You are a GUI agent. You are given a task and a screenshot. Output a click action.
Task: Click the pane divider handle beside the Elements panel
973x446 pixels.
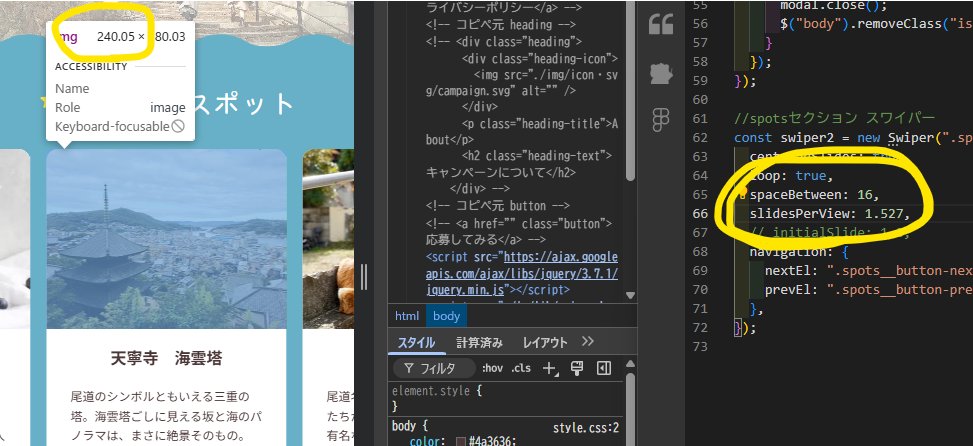pyautogui.click(x=364, y=276)
